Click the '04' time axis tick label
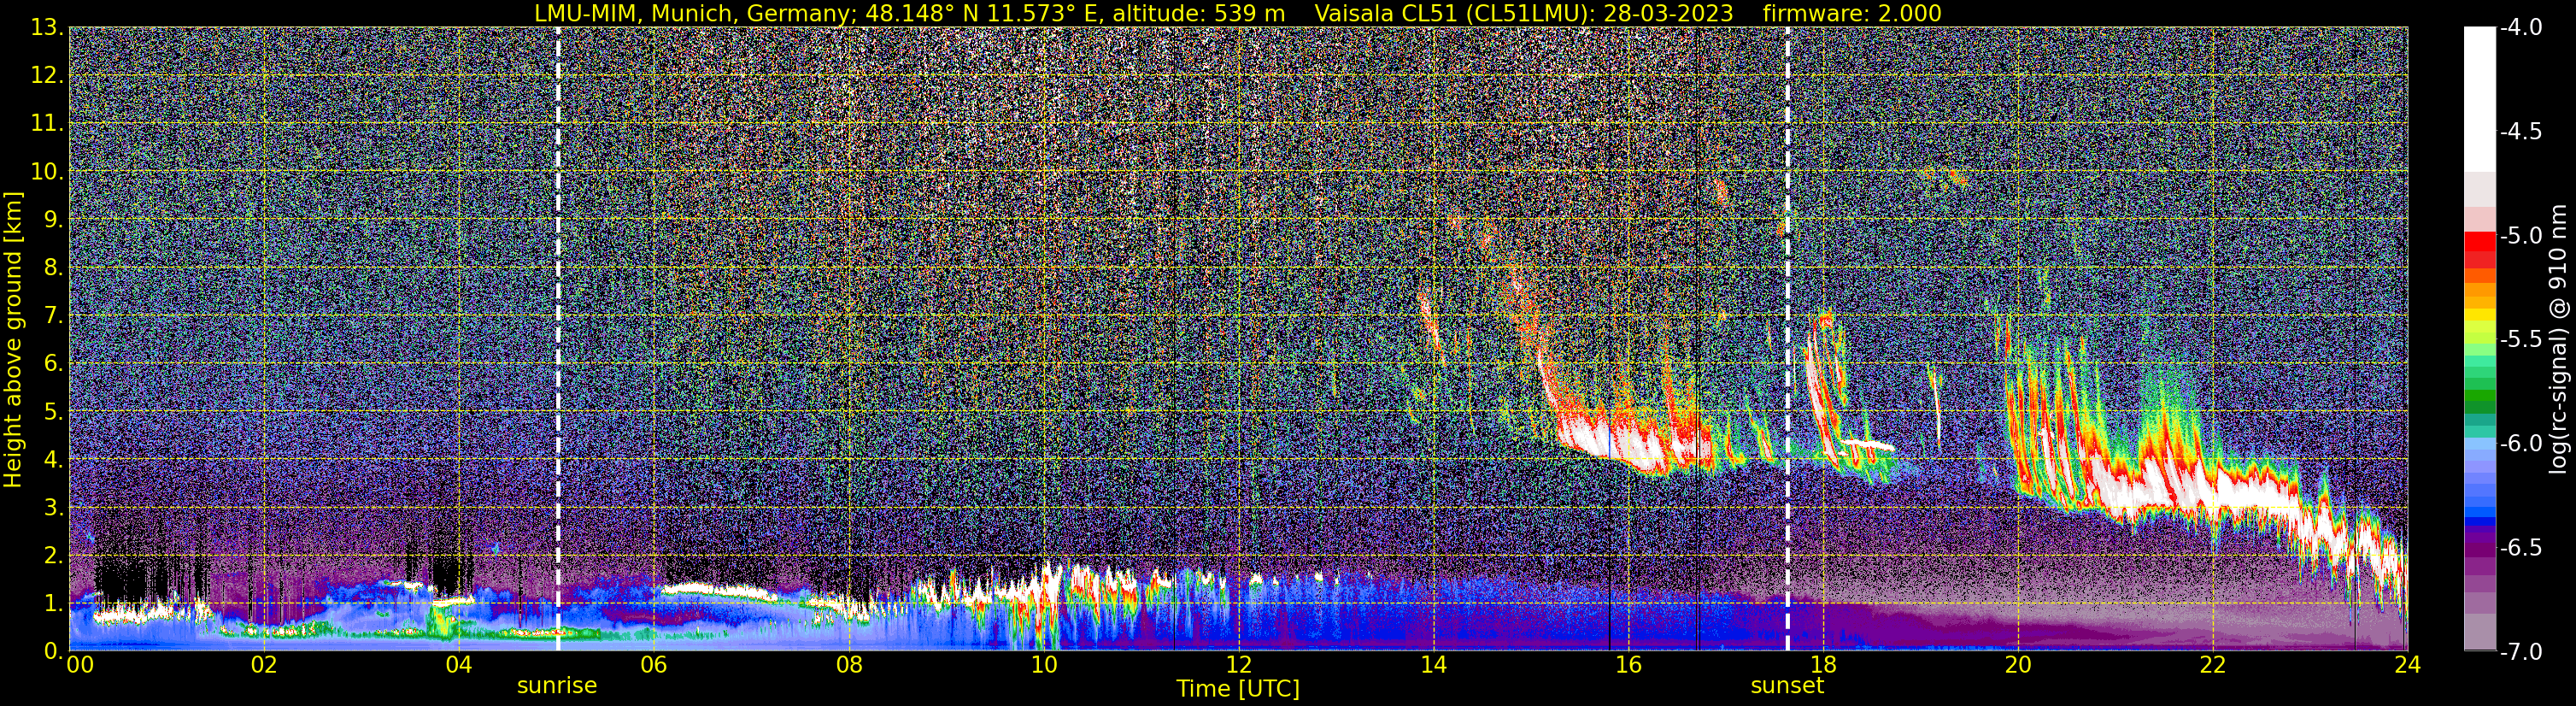The width and height of the screenshot is (2576, 706). pos(458,666)
